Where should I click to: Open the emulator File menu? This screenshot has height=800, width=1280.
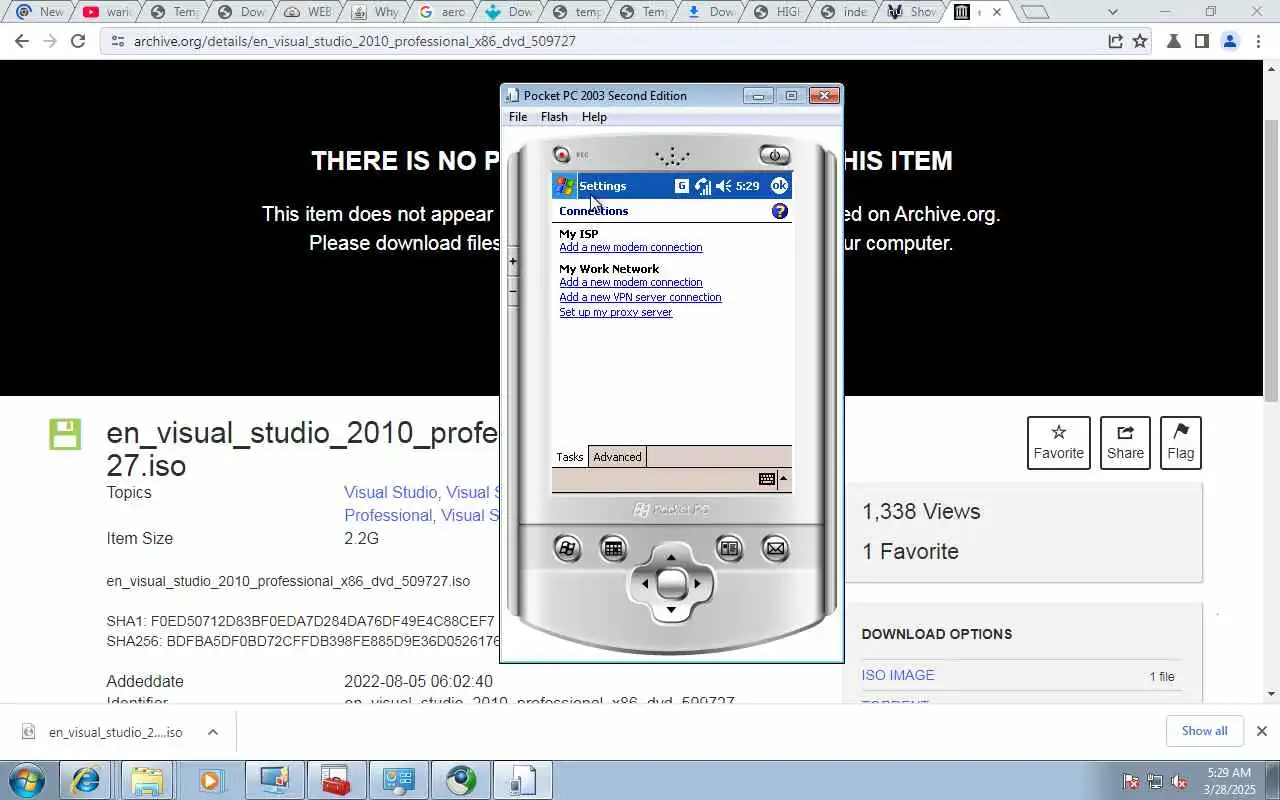[x=518, y=117]
